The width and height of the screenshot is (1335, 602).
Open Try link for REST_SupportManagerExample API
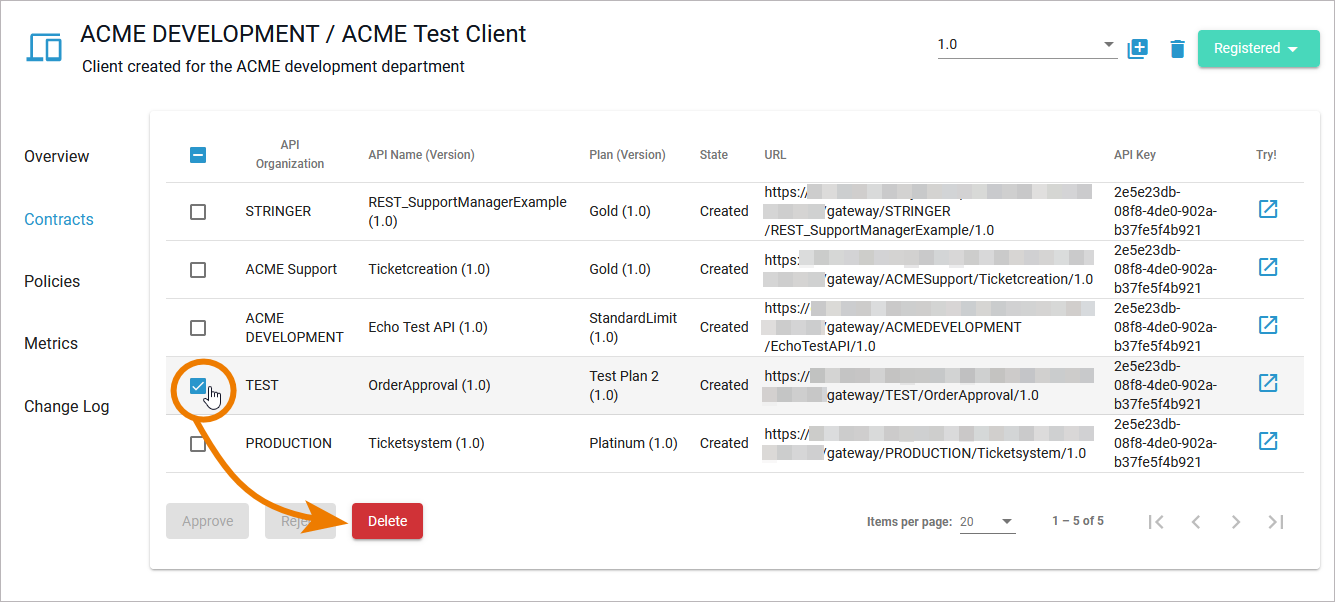(x=1267, y=209)
